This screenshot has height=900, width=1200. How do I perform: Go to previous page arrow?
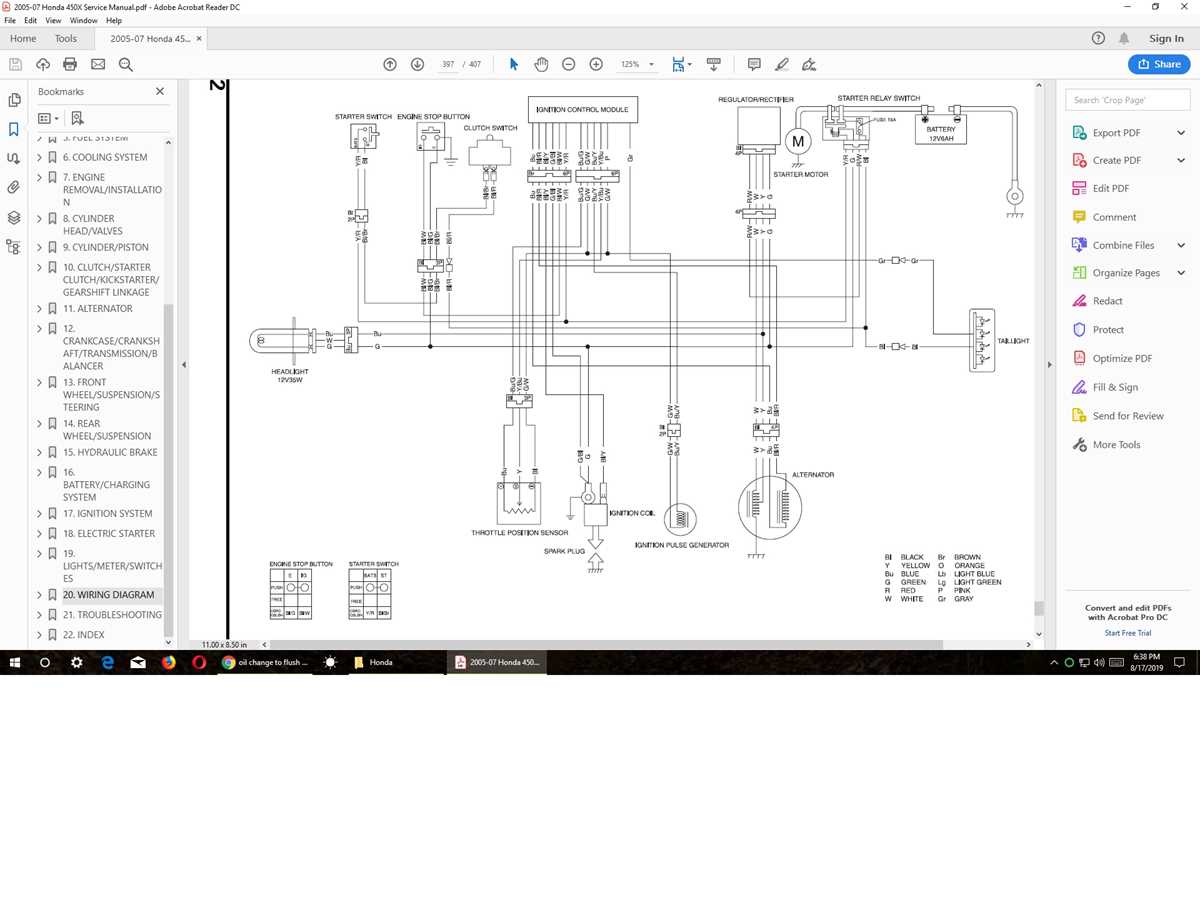pyautogui.click(x=390, y=64)
